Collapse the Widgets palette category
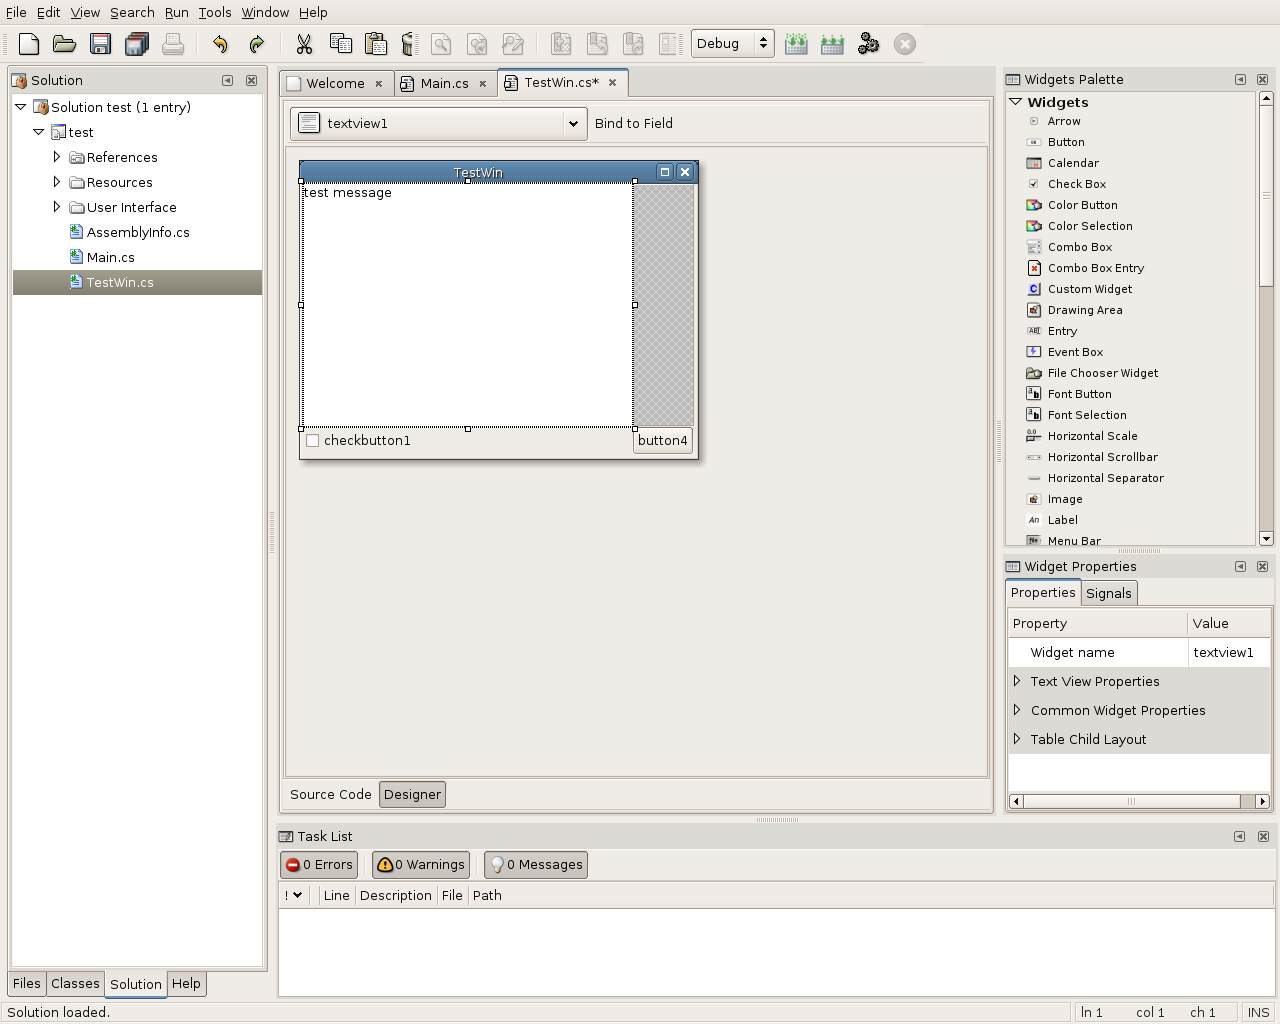Viewport: 1280px width, 1024px height. tap(1016, 102)
